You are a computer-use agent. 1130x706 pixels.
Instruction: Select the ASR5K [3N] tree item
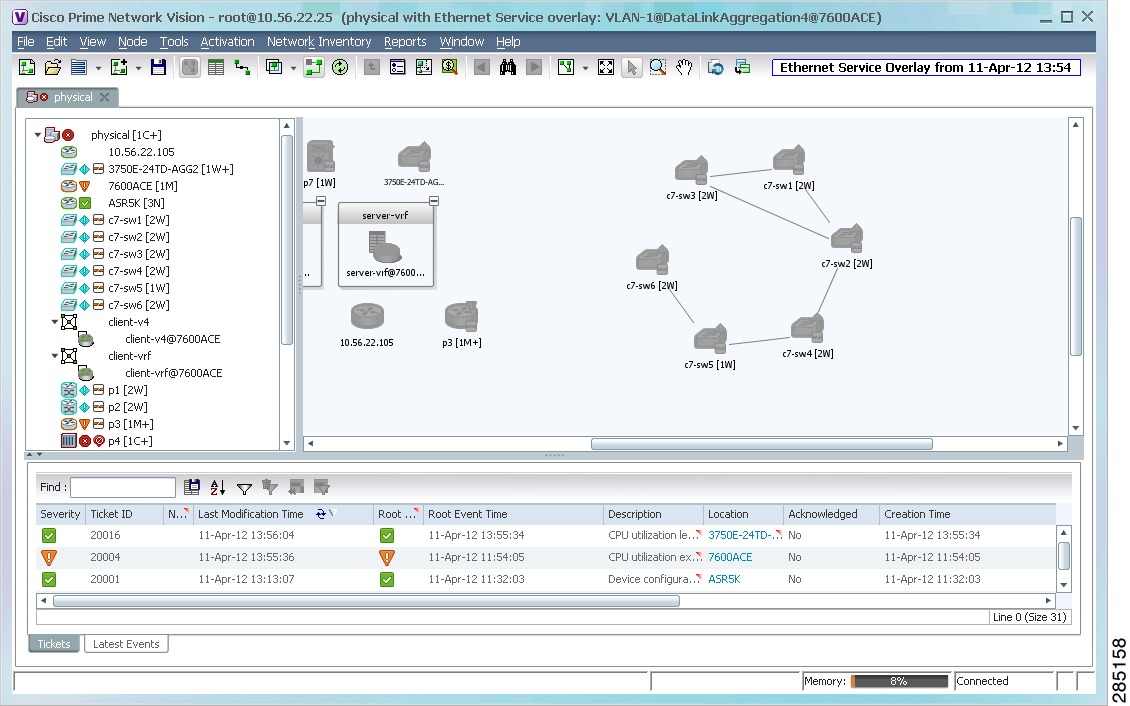pyautogui.click(x=136, y=203)
